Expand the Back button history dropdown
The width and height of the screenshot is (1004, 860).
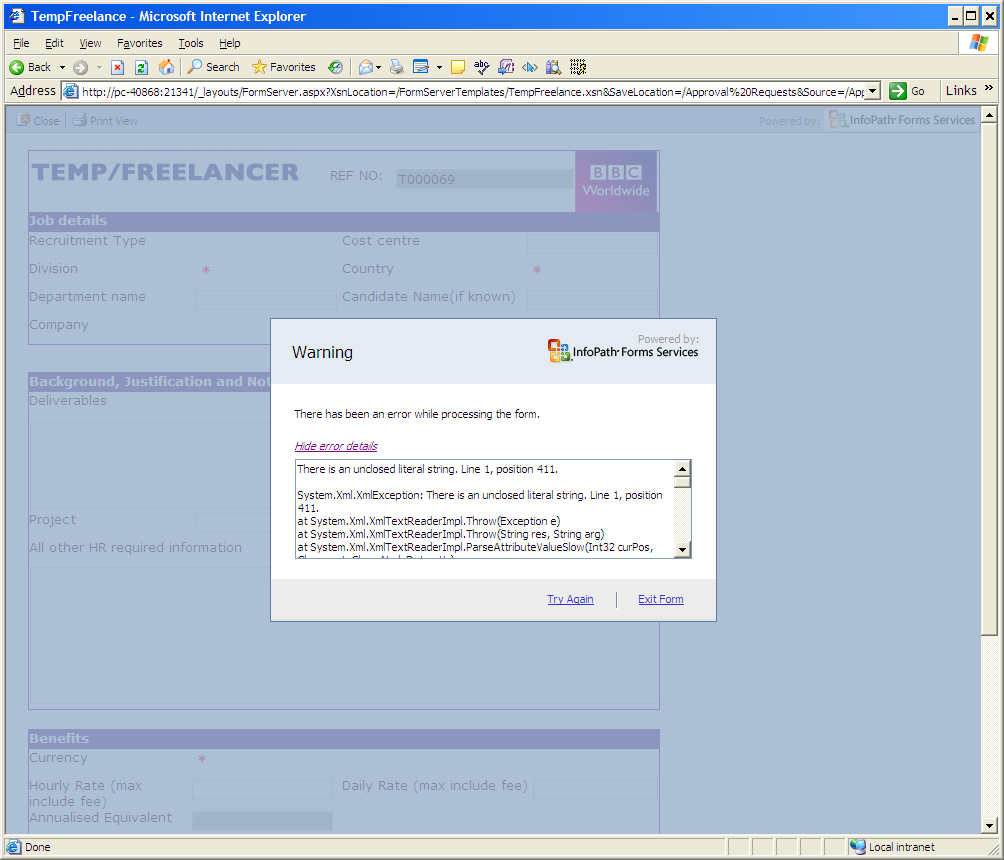62,67
